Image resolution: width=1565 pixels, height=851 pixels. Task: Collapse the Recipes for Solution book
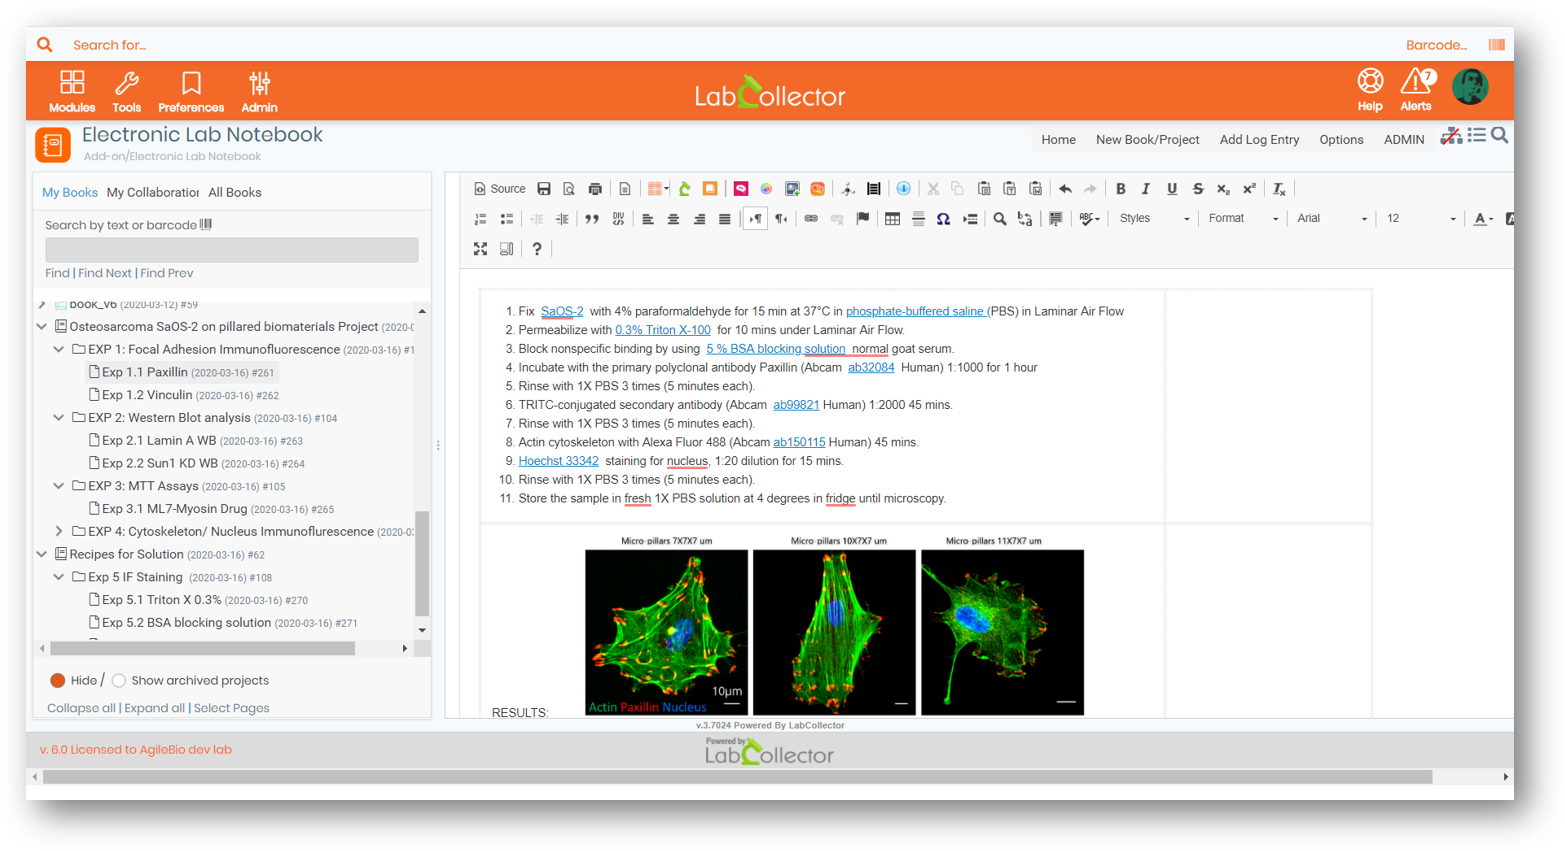pos(42,555)
